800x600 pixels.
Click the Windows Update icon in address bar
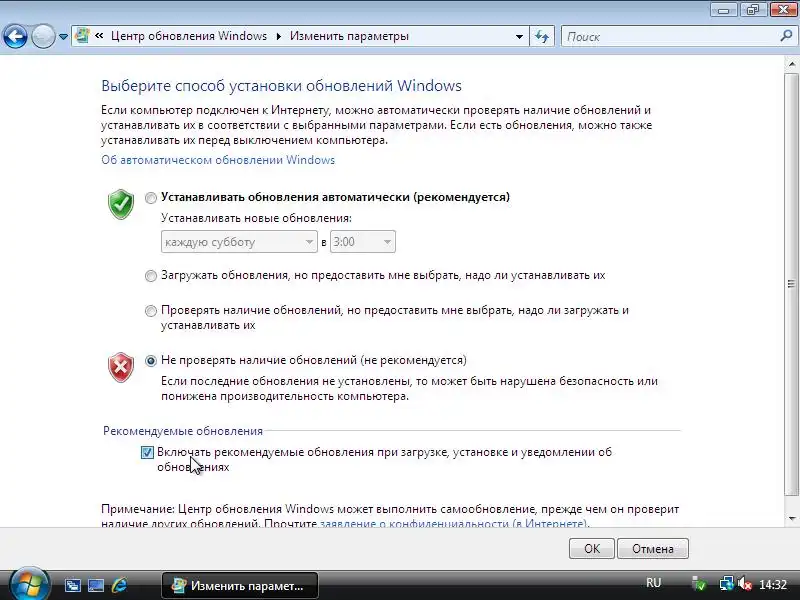[x=82, y=36]
